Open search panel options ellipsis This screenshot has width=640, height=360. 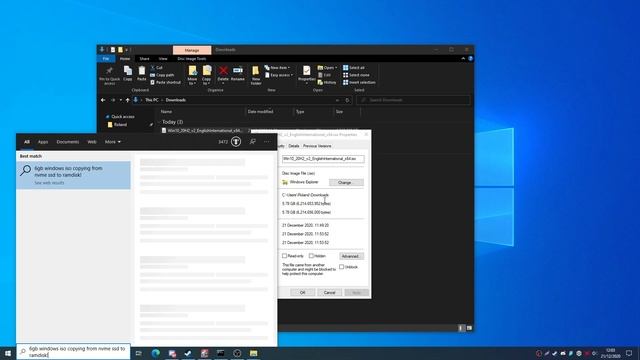[267, 142]
